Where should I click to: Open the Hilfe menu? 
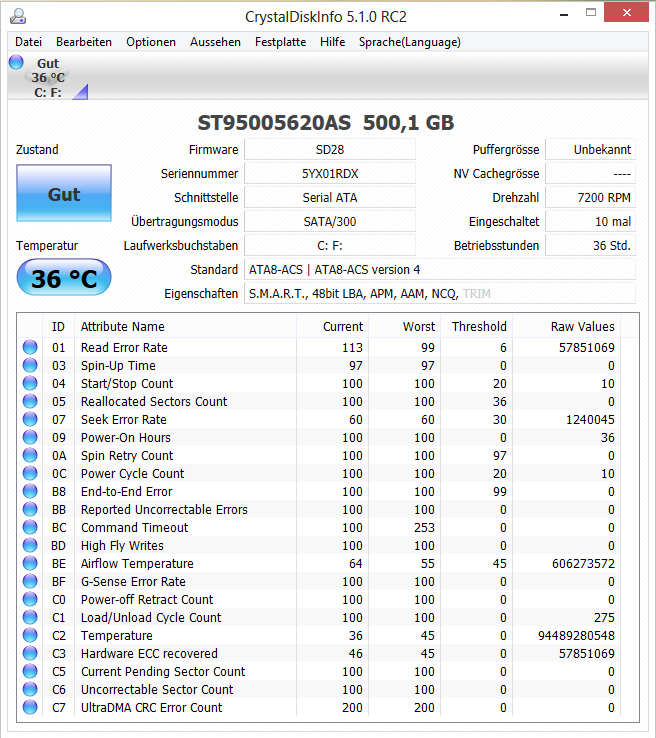pos(332,42)
